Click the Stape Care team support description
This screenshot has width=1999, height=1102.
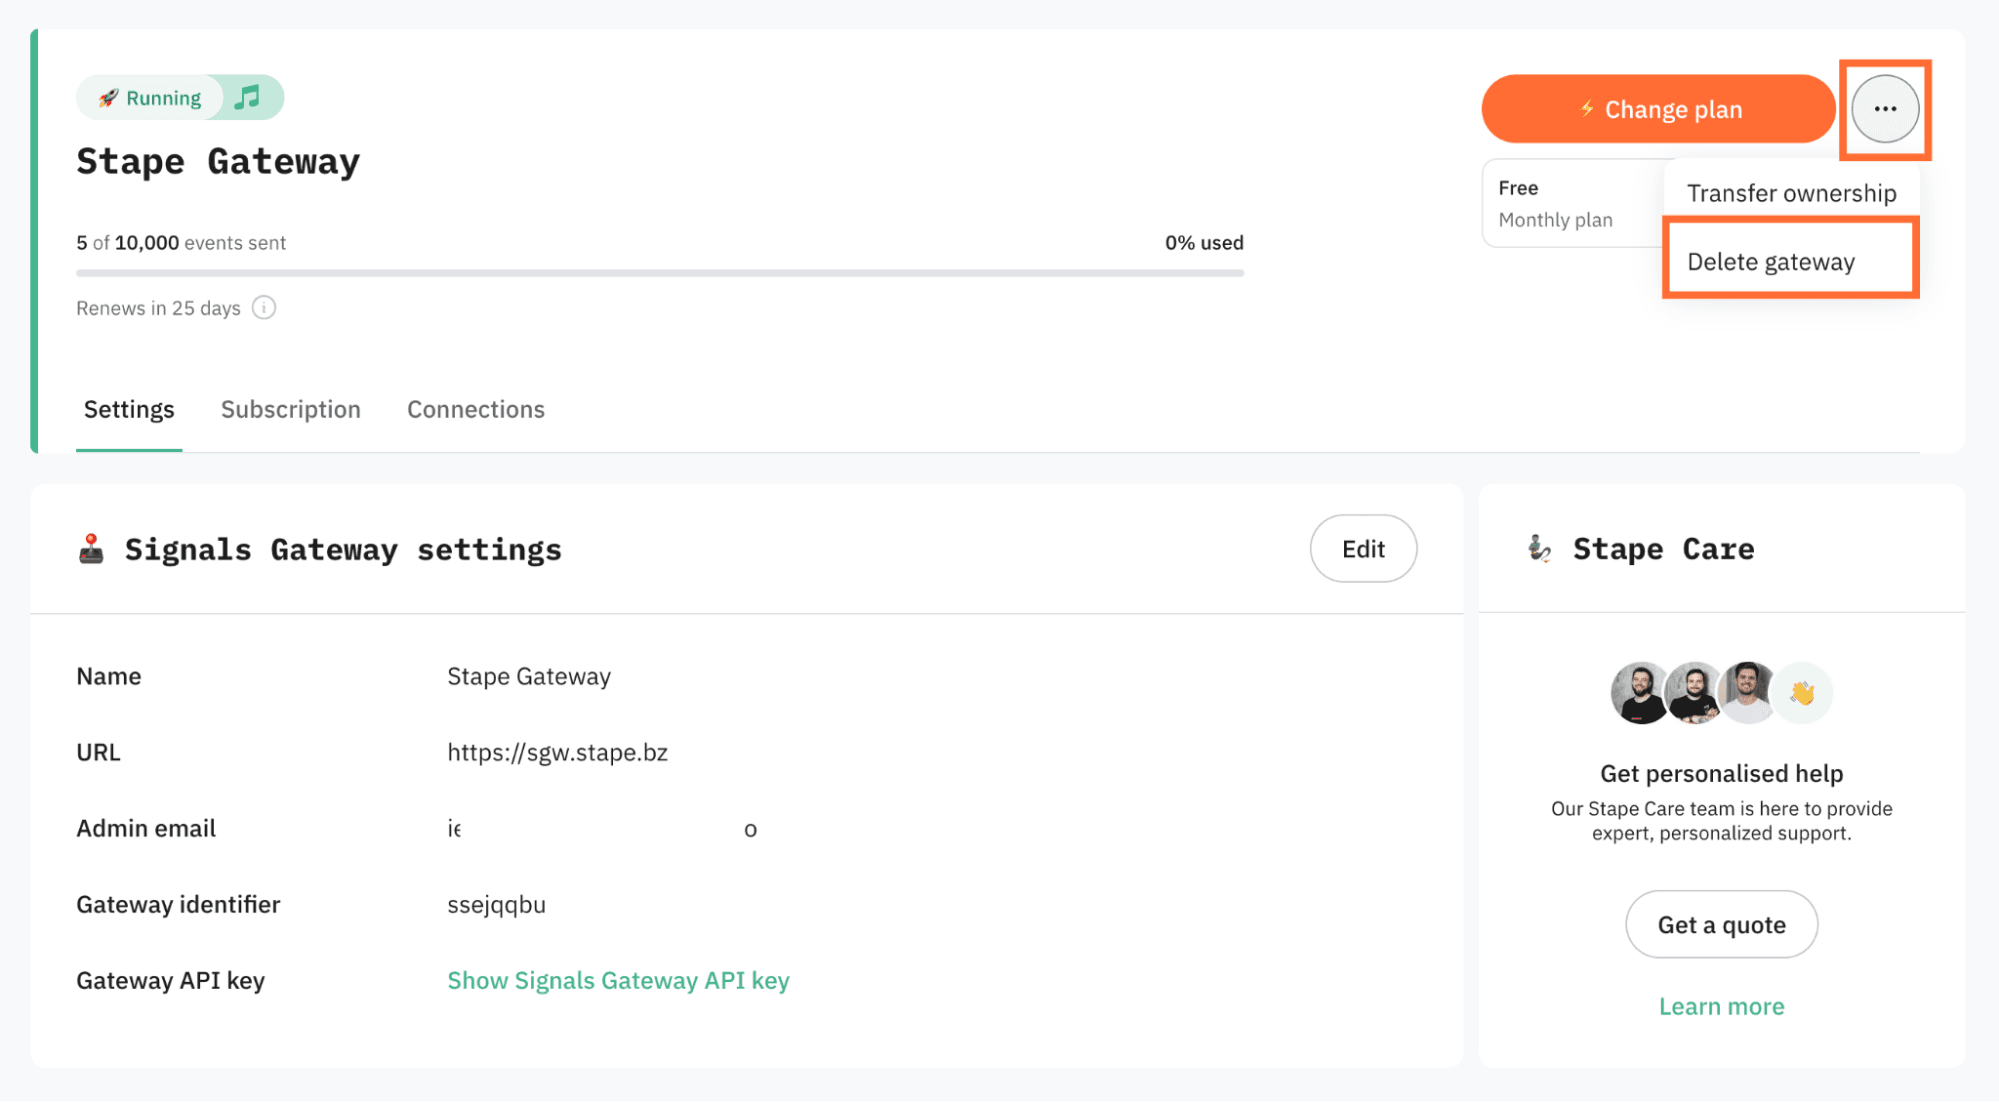click(x=1721, y=821)
